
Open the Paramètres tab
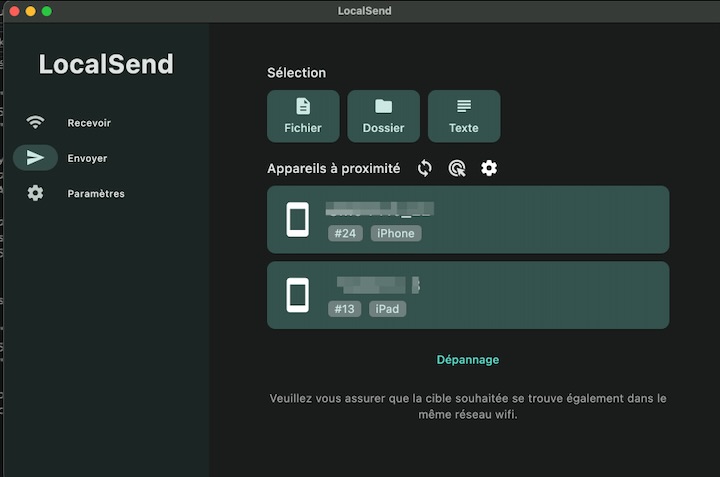click(x=96, y=193)
